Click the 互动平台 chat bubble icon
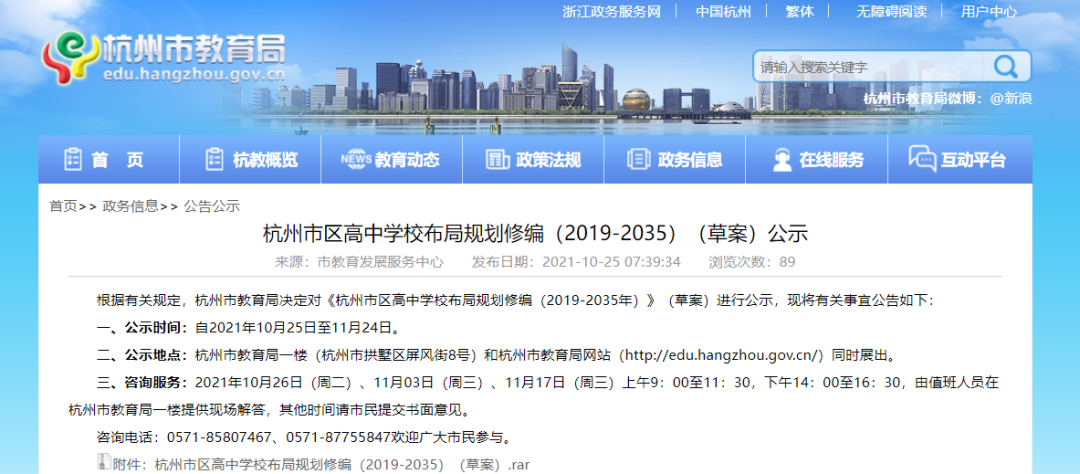Screen dimensions: 1080x474 point(922,159)
